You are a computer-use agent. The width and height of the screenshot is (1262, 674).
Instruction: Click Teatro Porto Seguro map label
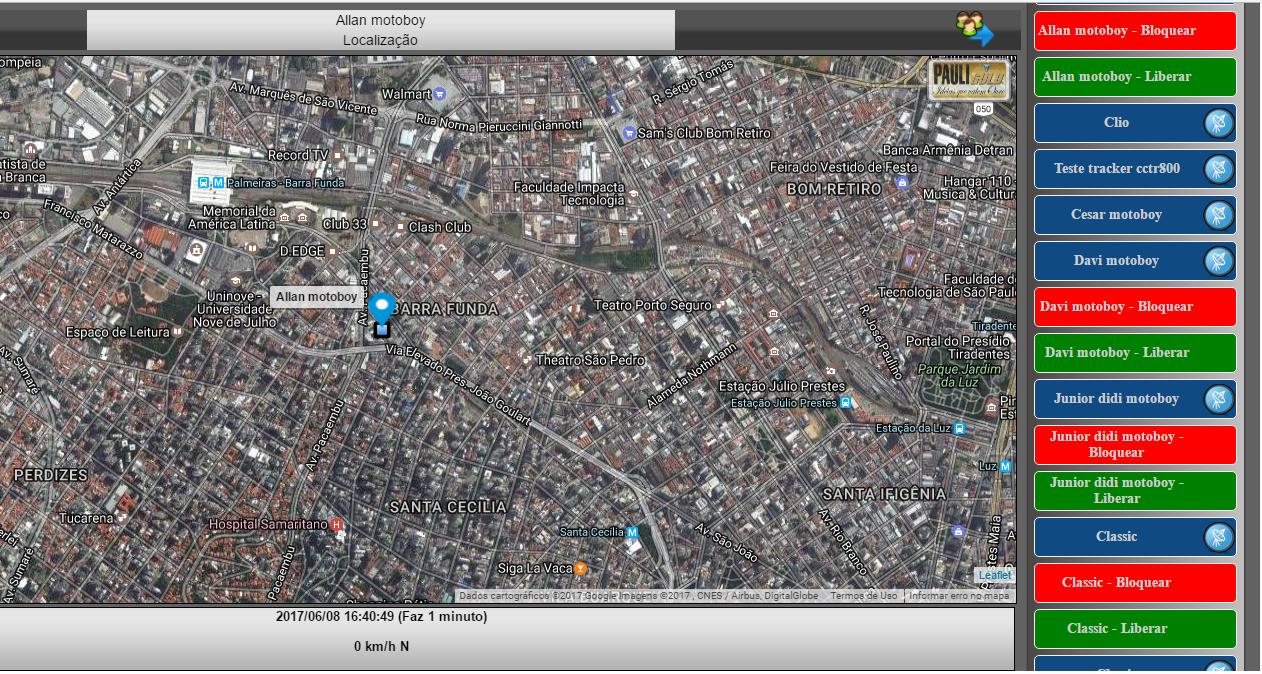pyautogui.click(x=652, y=305)
